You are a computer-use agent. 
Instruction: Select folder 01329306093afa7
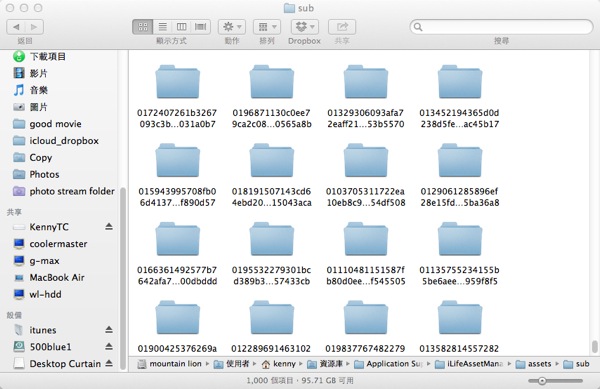pyautogui.click(x=366, y=82)
